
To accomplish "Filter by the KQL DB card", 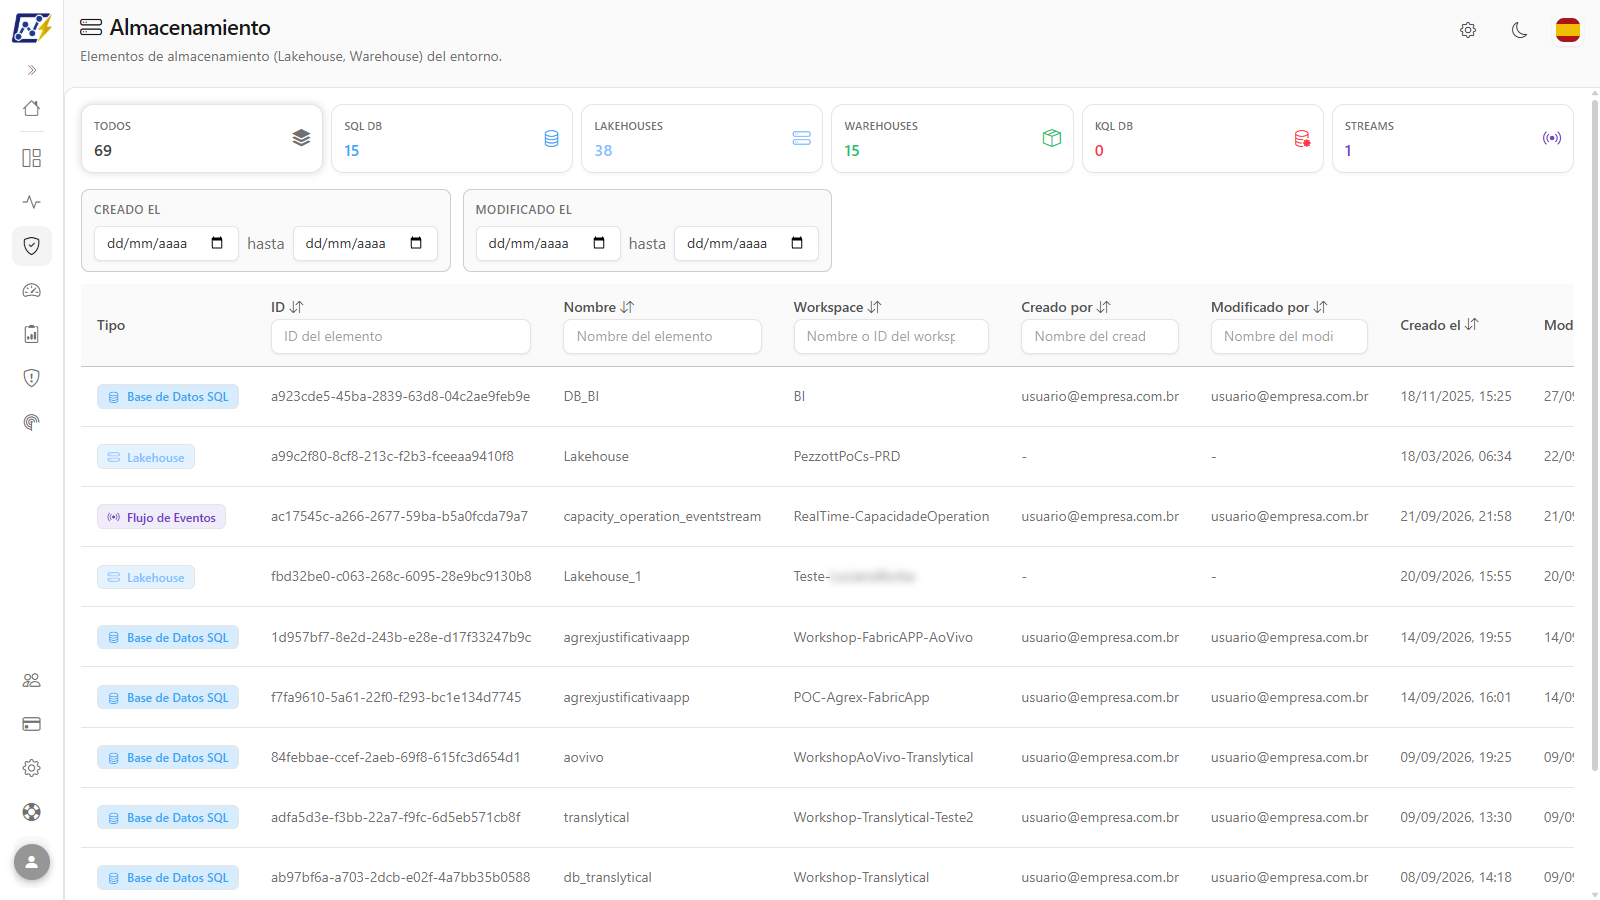I will click(1203, 139).
